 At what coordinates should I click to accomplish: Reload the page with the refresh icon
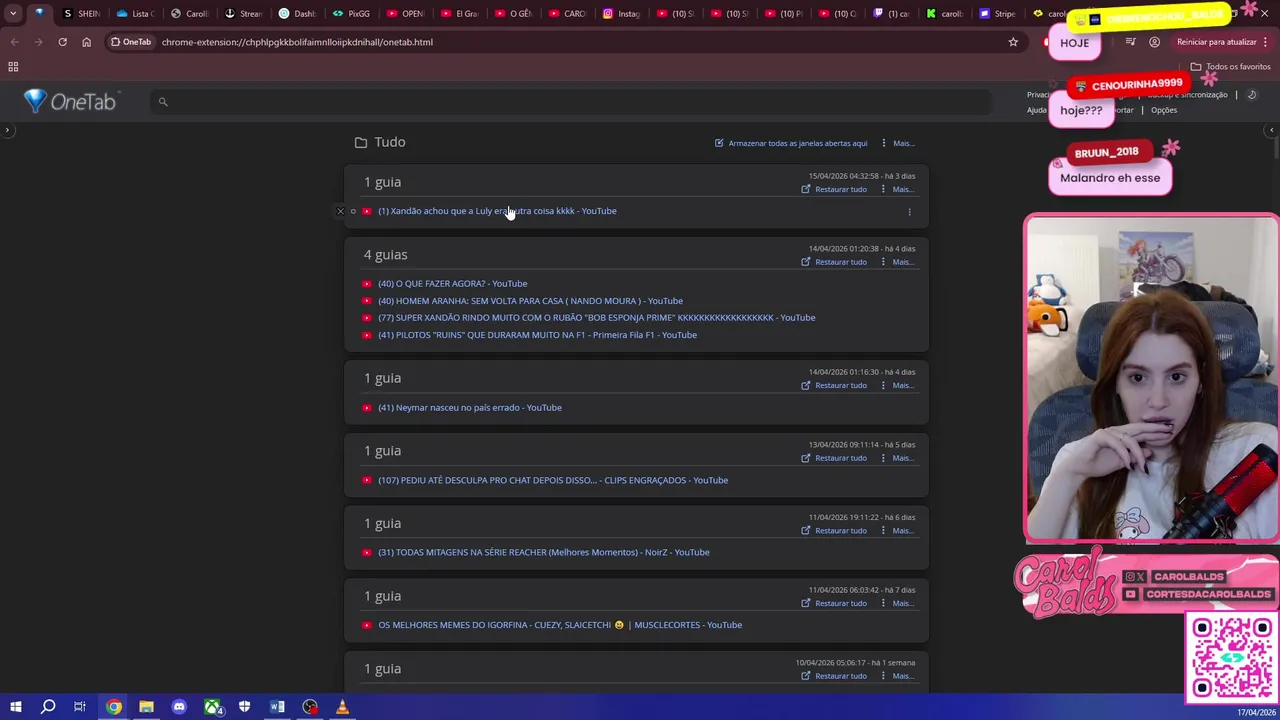point(62,42)
